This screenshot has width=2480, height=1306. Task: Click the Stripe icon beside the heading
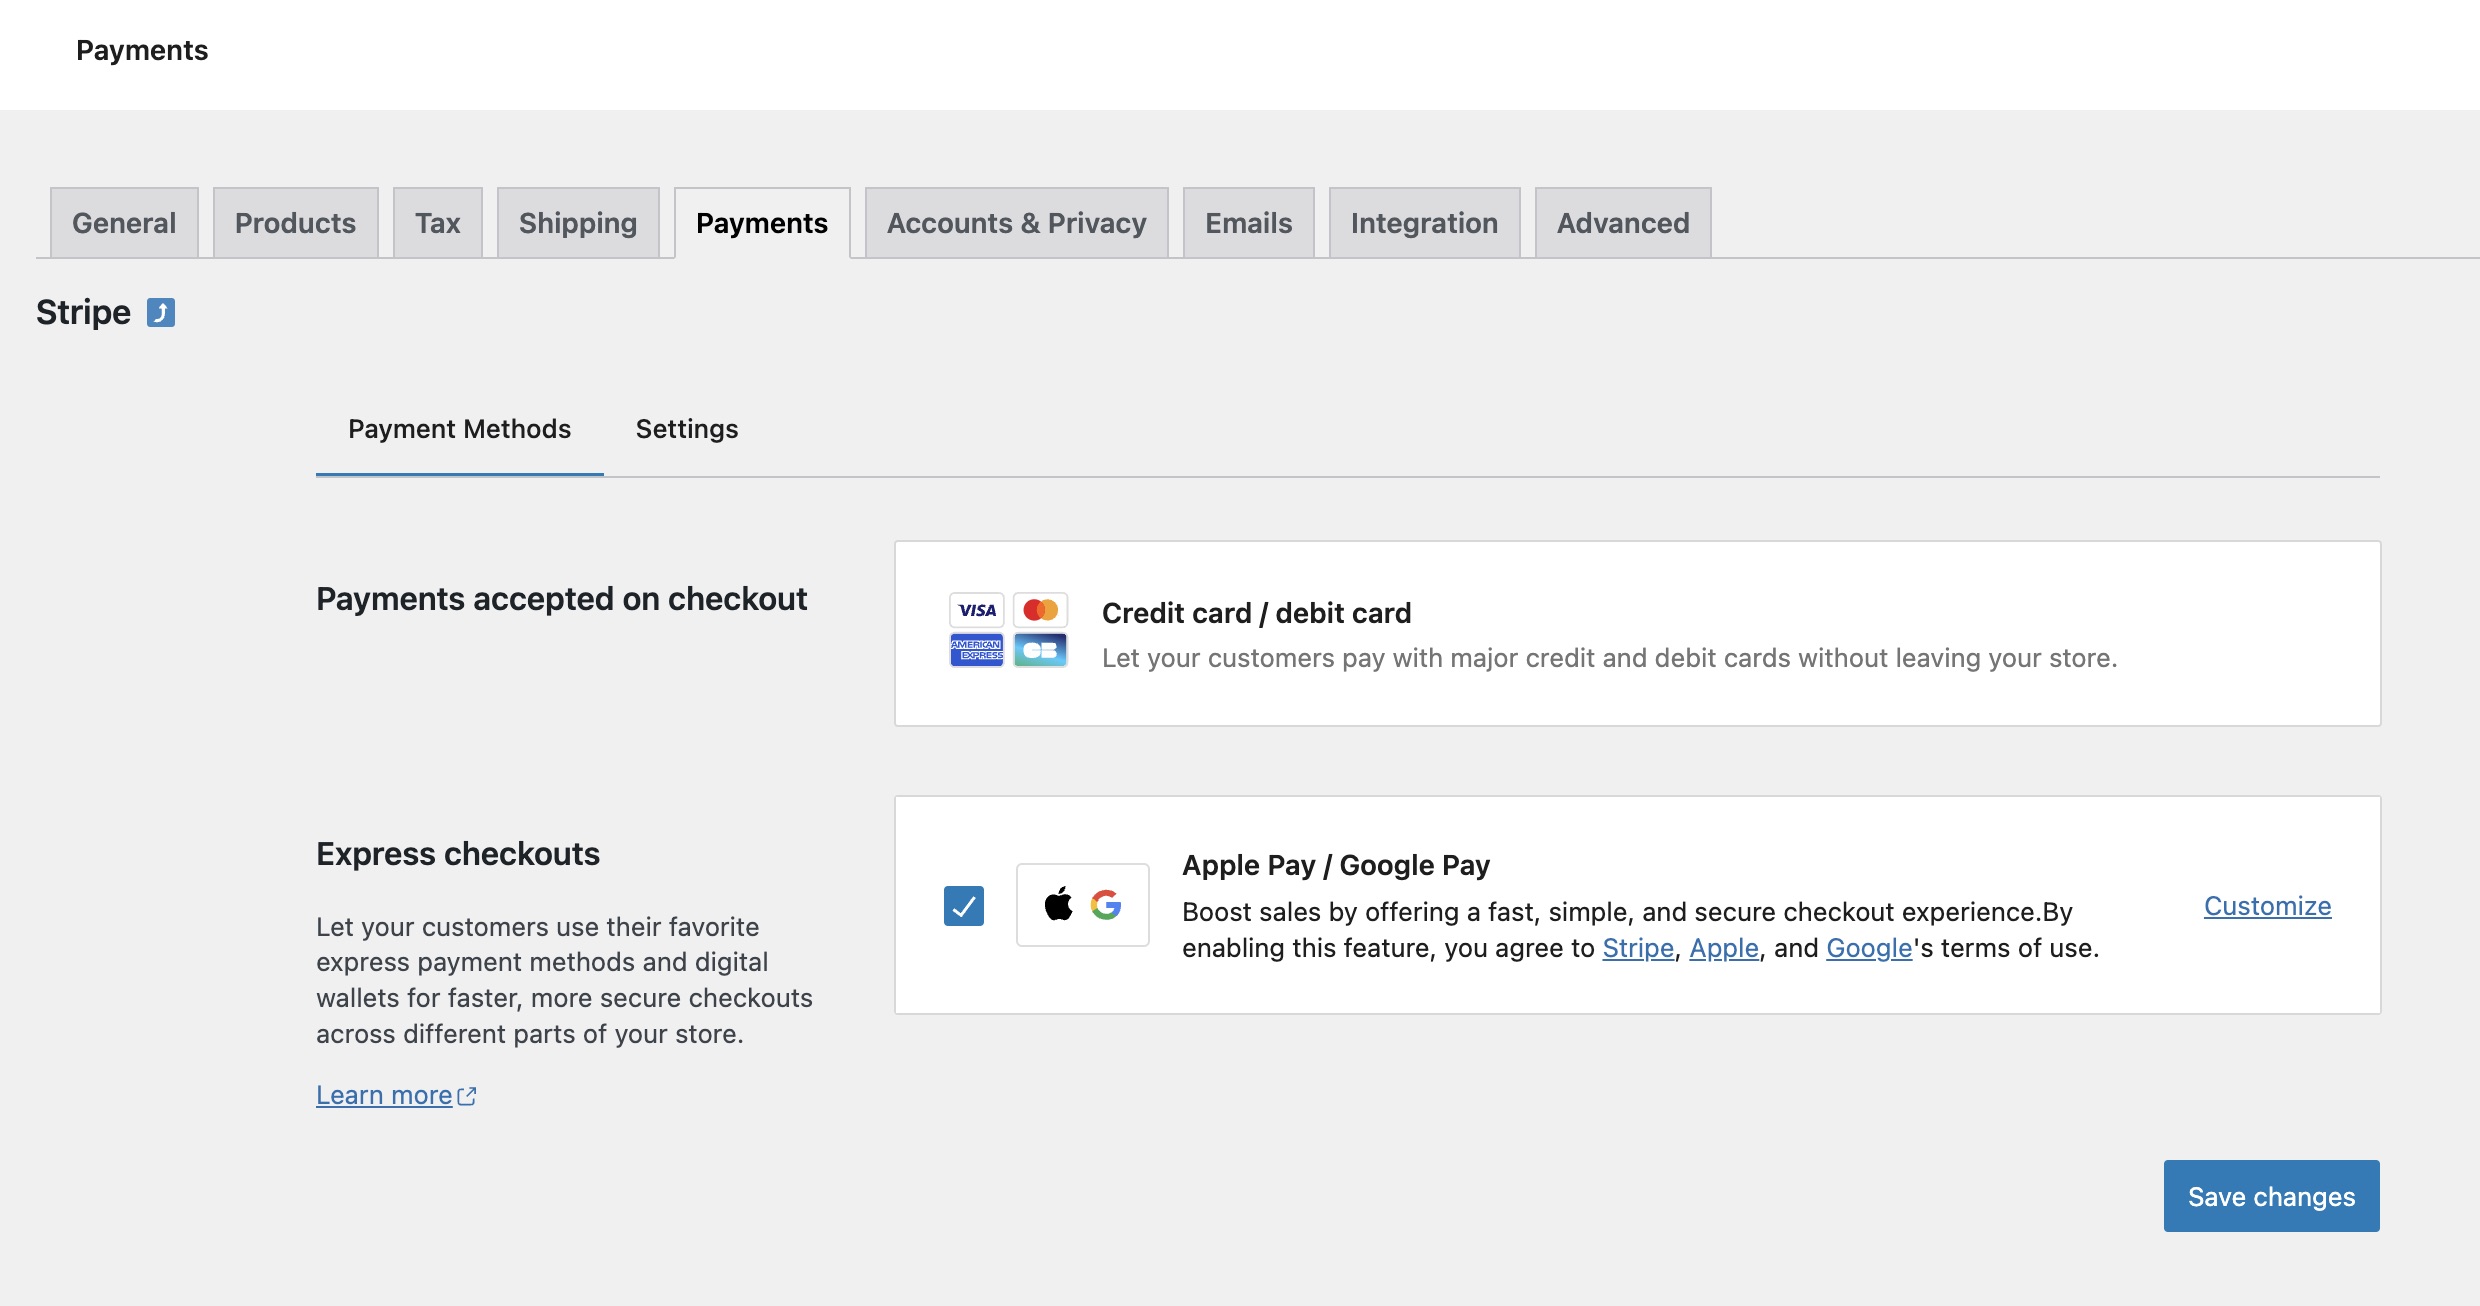coord(161,312)
